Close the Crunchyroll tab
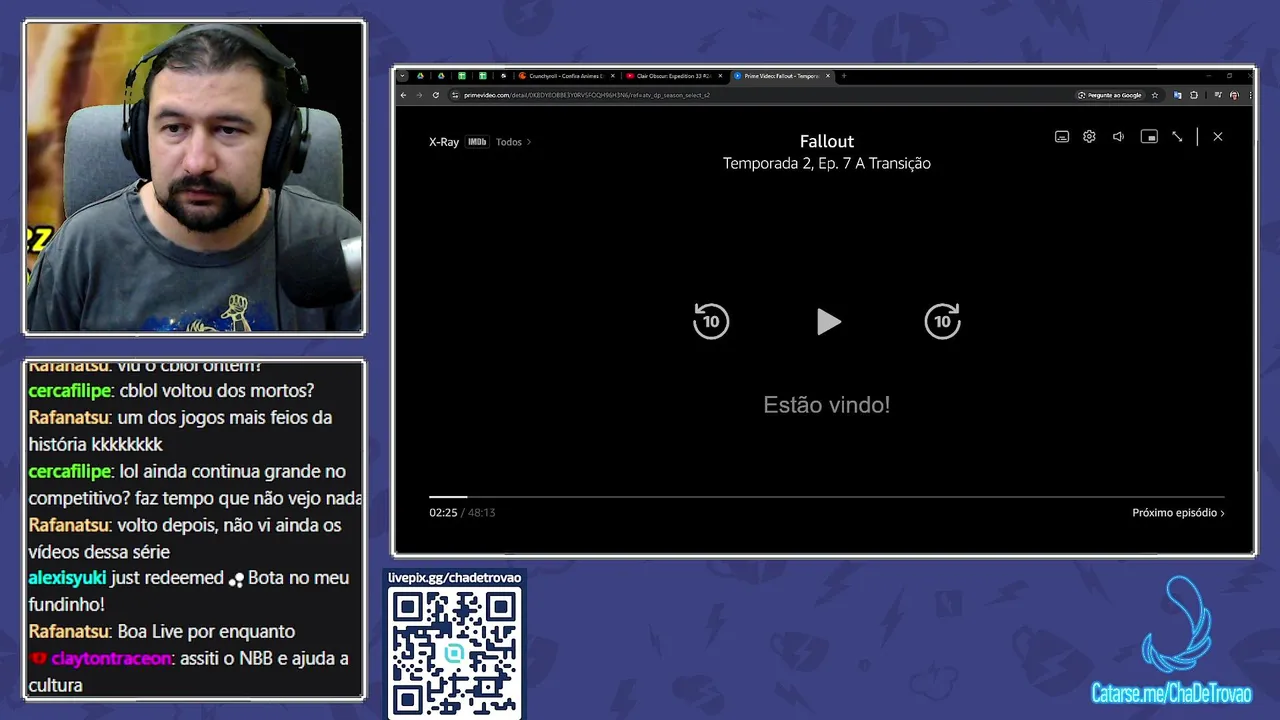 pos(612,76)
